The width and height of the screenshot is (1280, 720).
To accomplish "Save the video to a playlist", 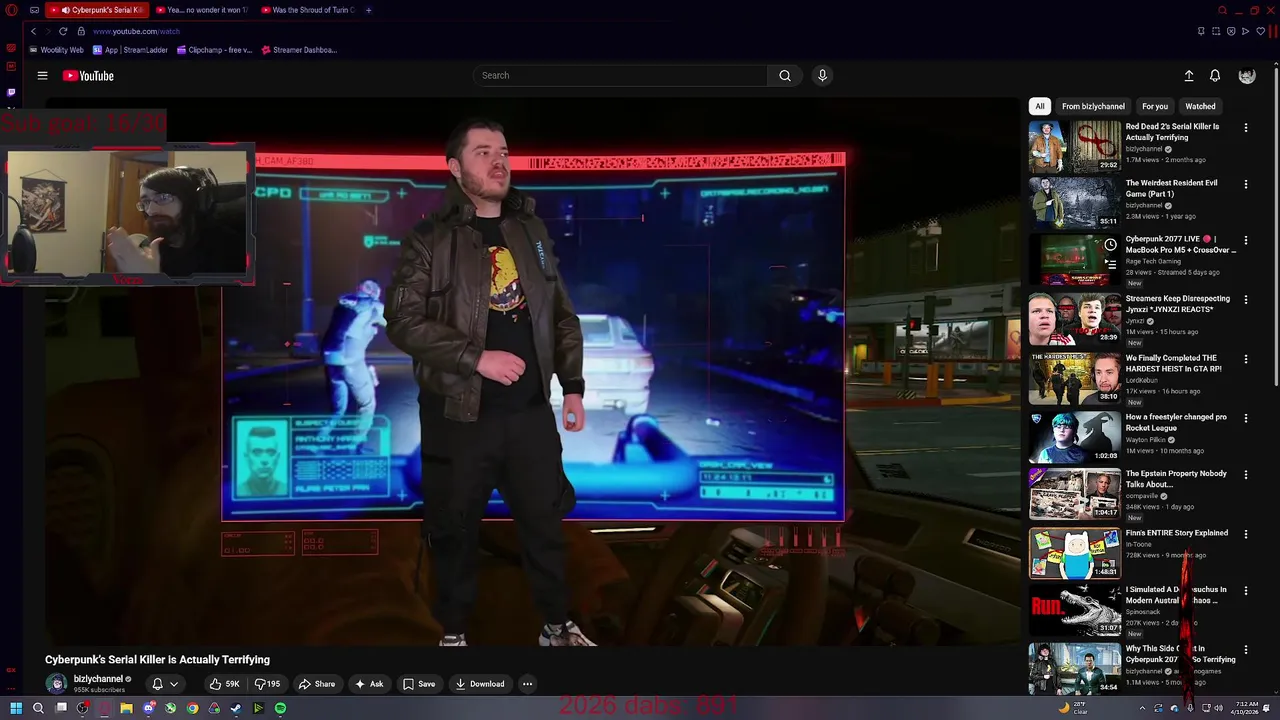I will coord(419,684).
